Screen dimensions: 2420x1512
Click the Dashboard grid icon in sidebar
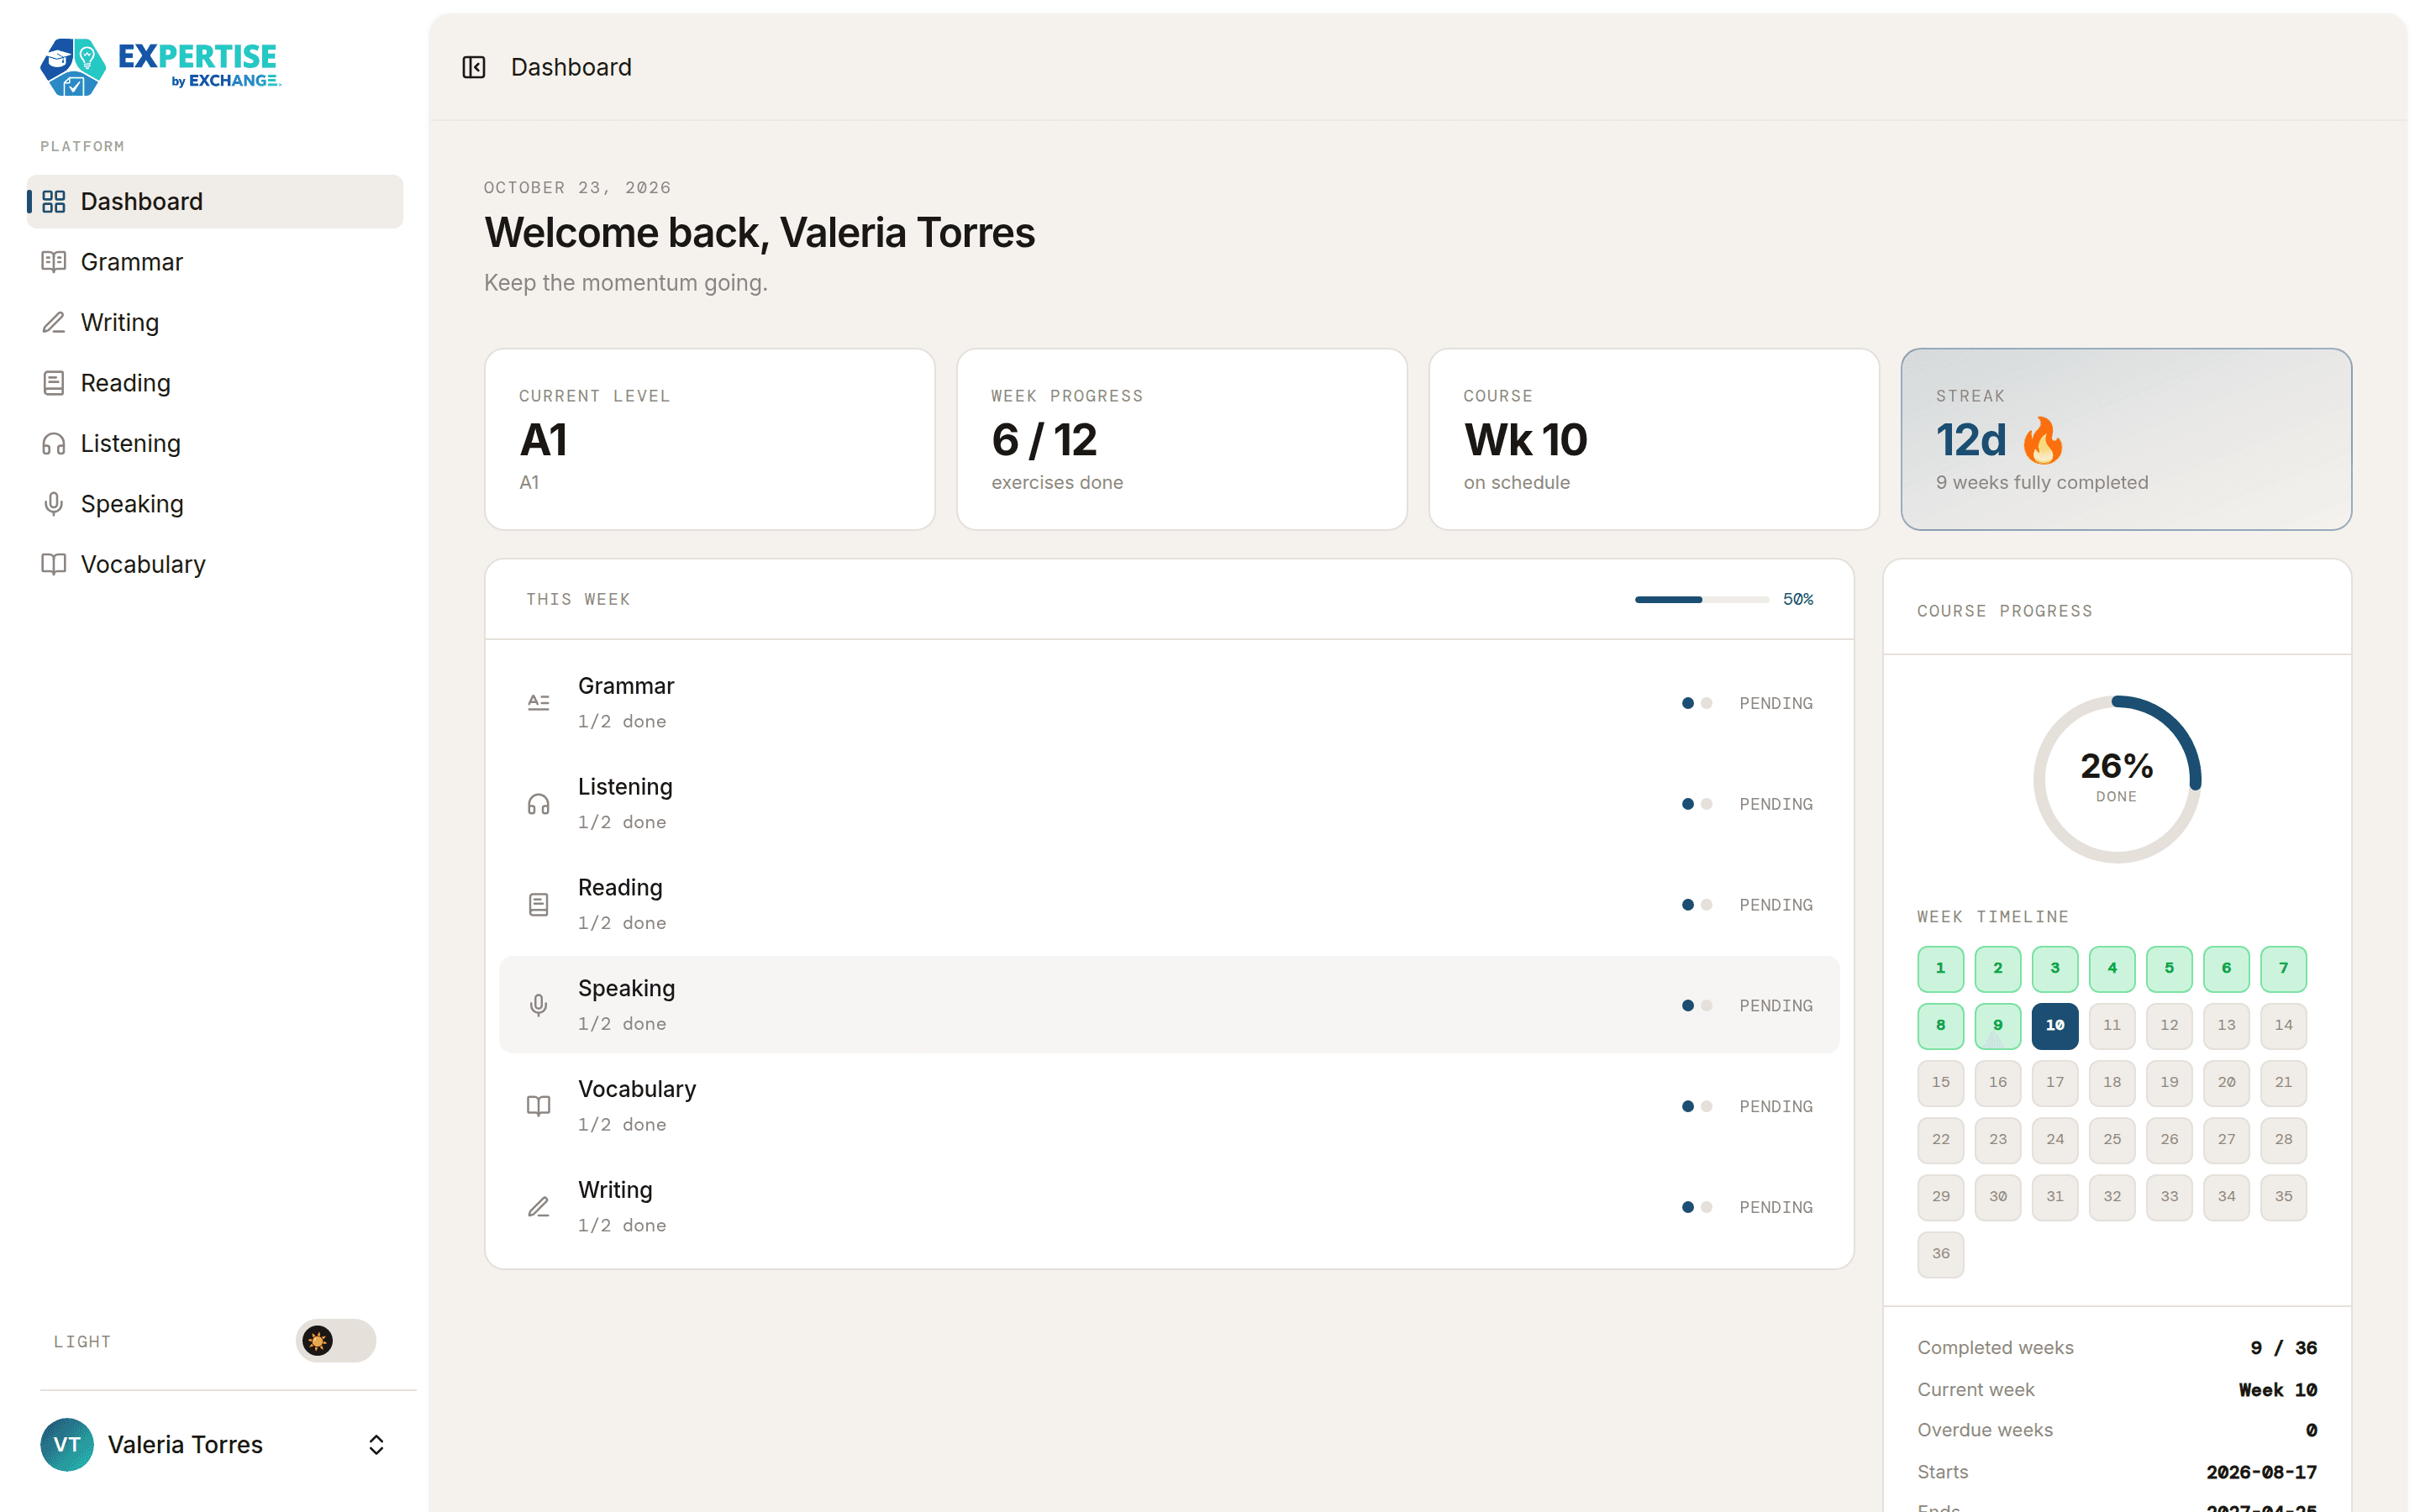point(54,202)
